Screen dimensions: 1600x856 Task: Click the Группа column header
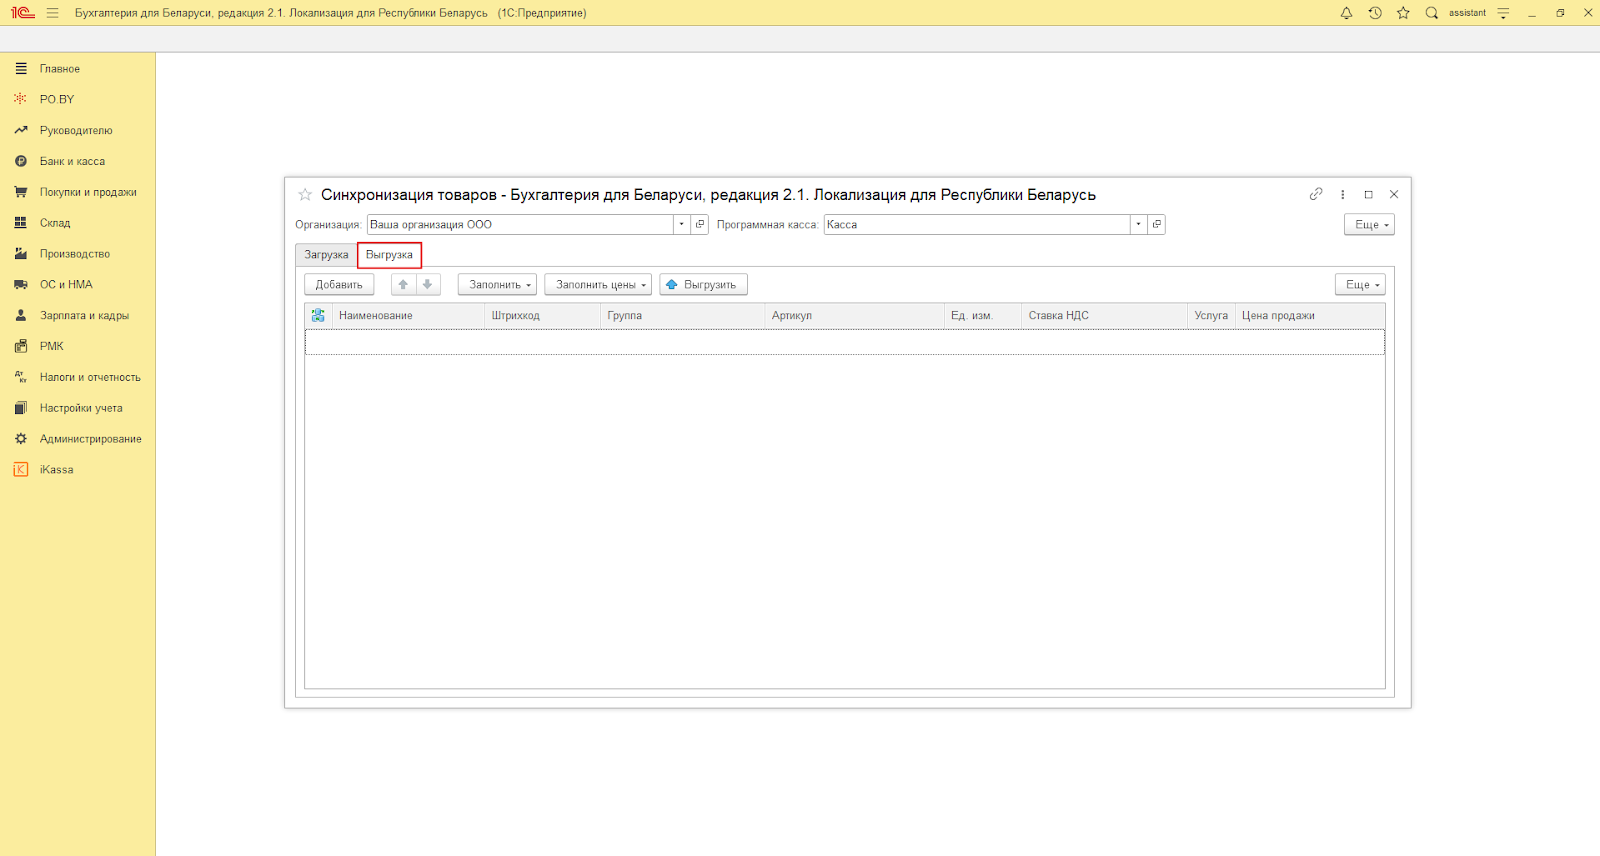tap(683, 315)
